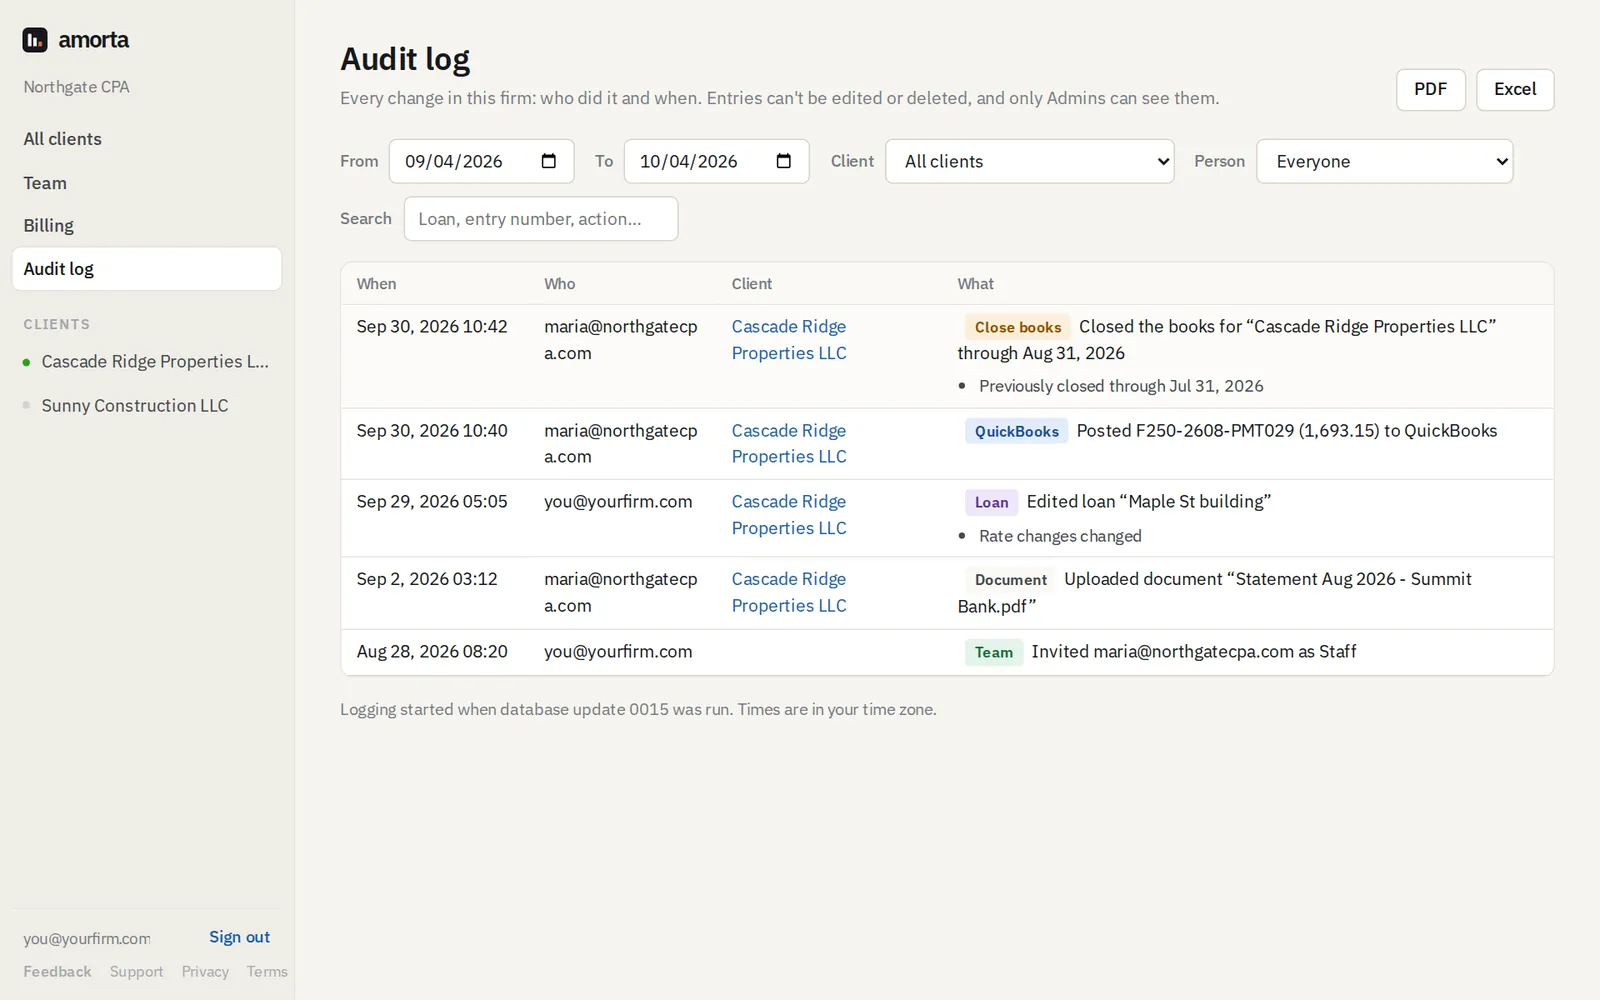Select the Aug 28, 2026 08:20 timestamp
Screen dimensions: 1600x1000
click(432, 652)
